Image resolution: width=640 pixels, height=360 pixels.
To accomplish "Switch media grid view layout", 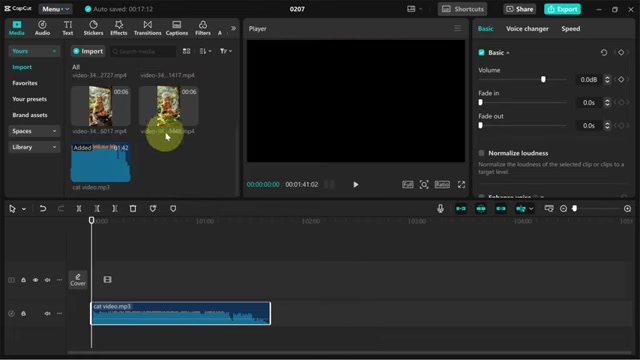I will click(187, 51).
